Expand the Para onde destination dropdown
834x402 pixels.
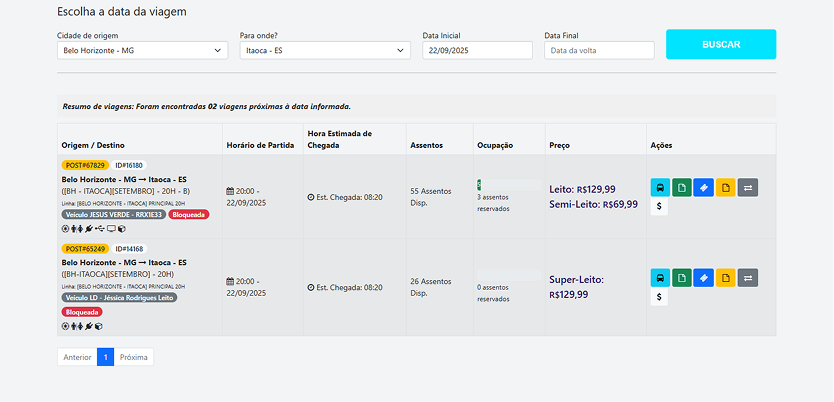[x=325, y=50]
